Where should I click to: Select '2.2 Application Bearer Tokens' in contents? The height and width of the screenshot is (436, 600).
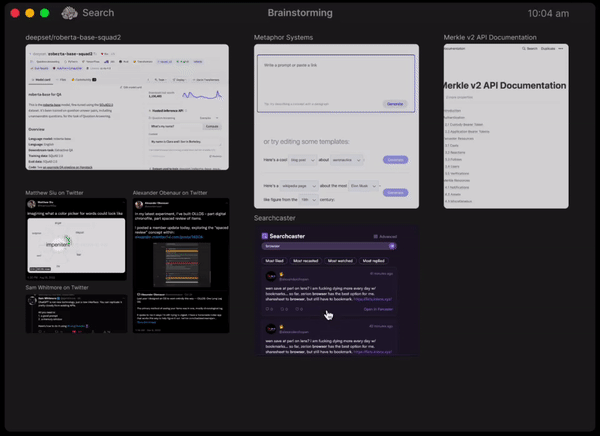[x=467, y=131]
